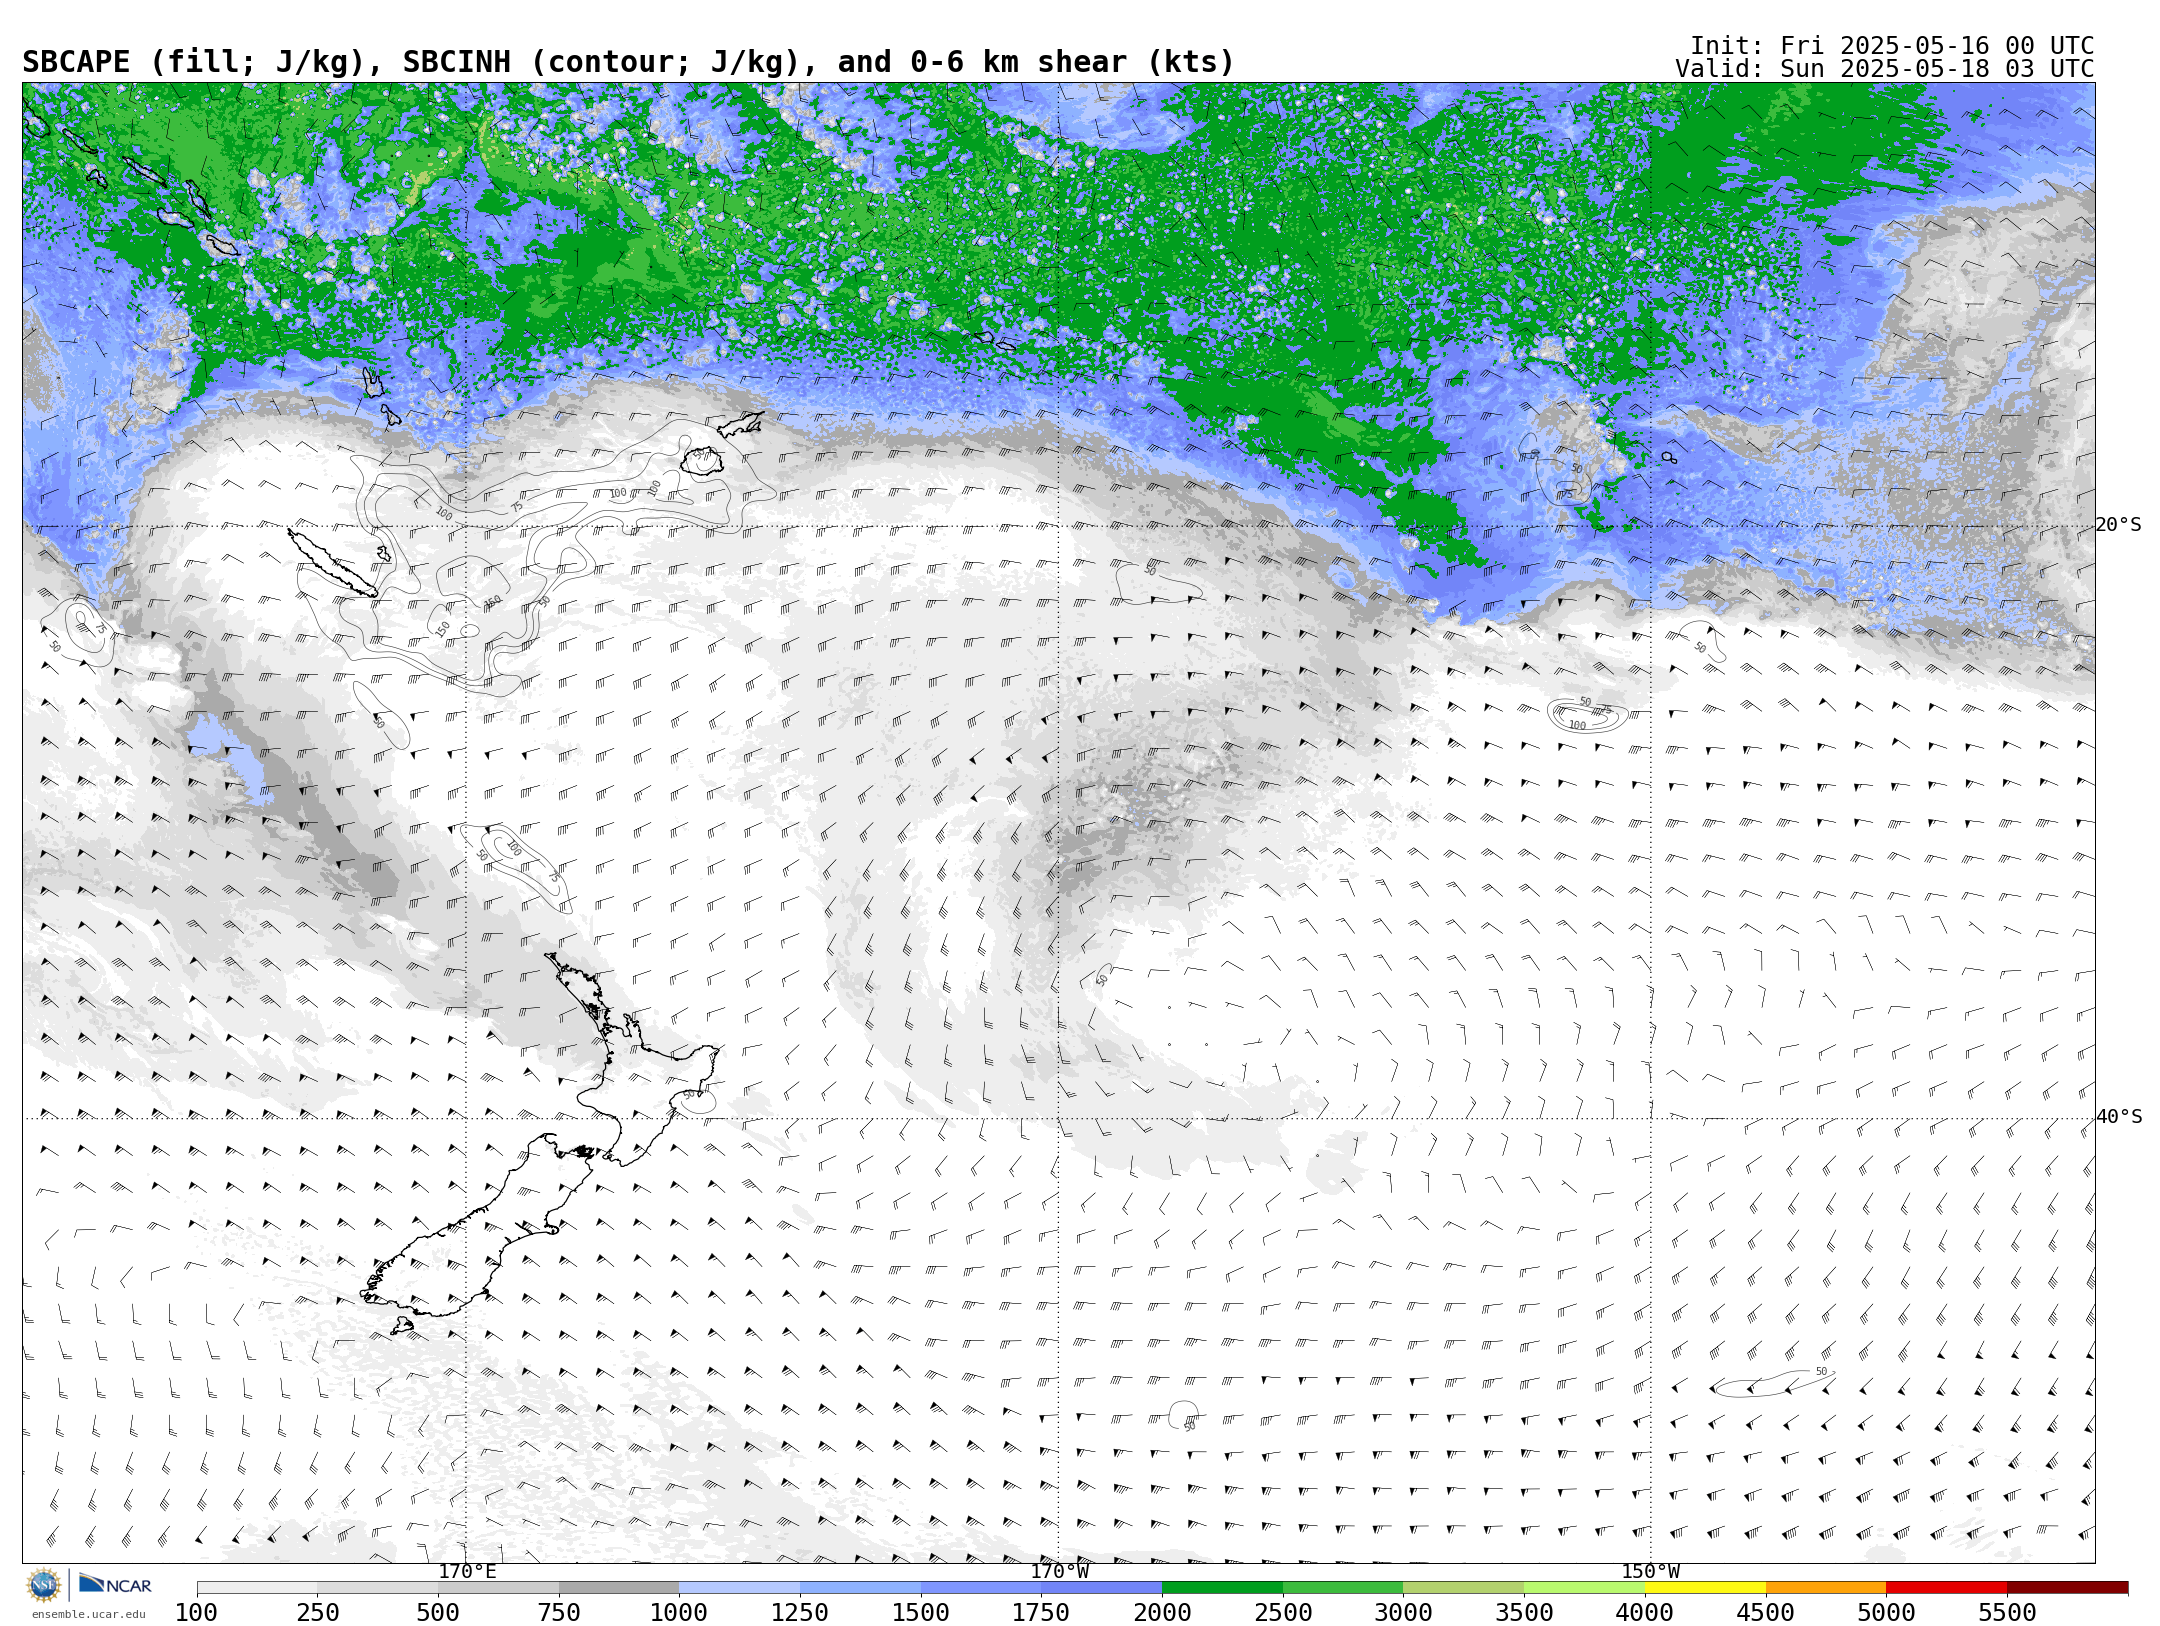Viewport: 2160px width, 1626px height.
Task: Click the SBCAPE/SBCINH/shear map title
Action: tap(628, 62)
